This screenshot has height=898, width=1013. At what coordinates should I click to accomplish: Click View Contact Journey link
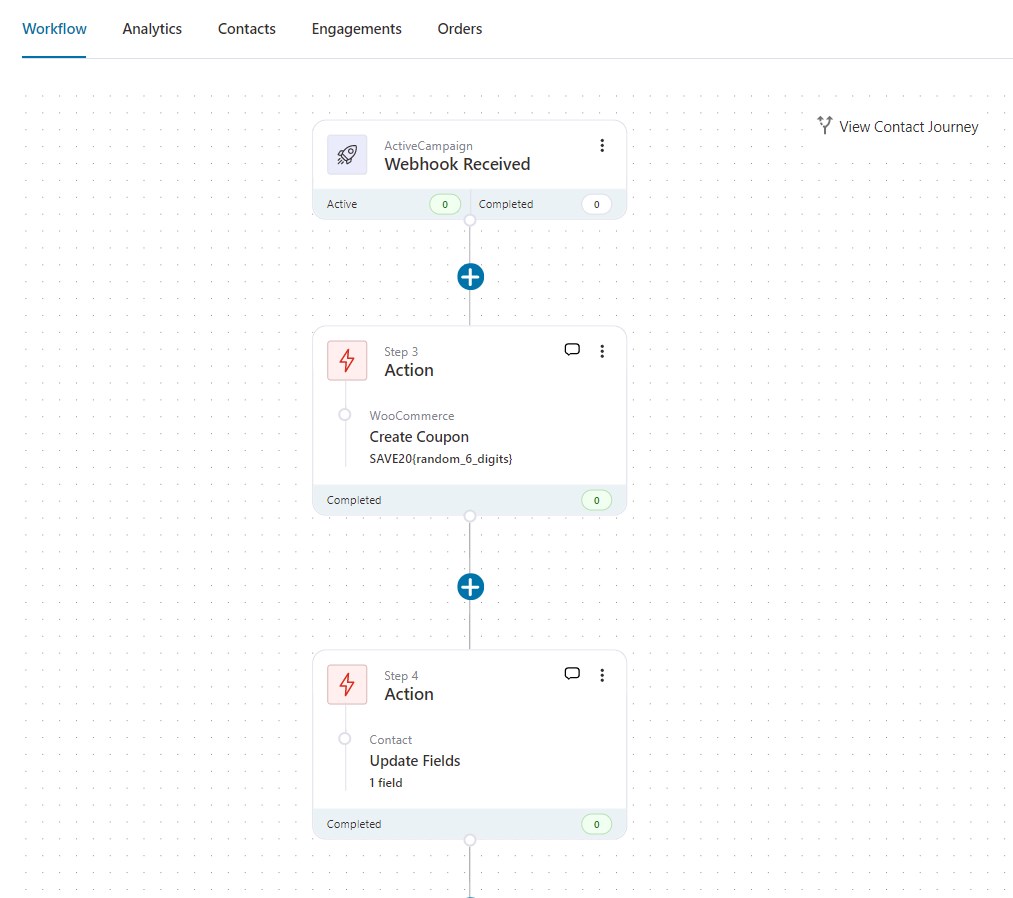pyautogui.click(x=898, y=127)
